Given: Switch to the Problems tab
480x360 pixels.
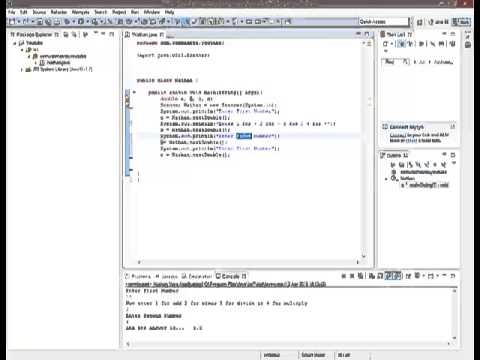Looking at the screenshot, I should point(138,276).
